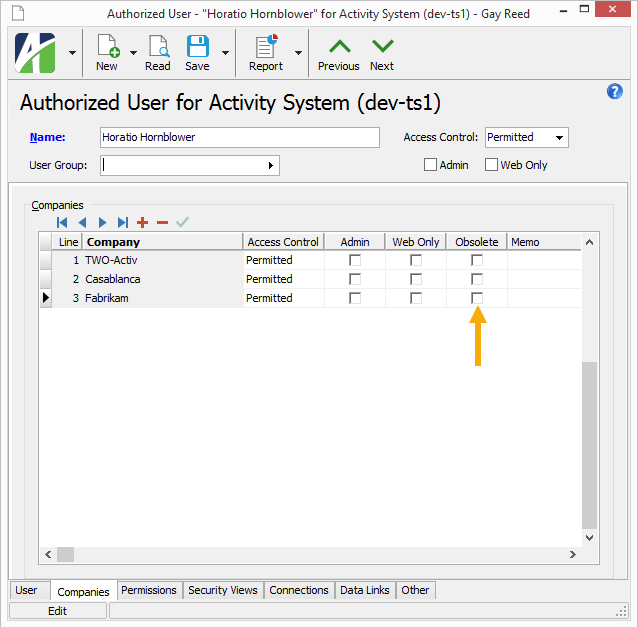Switch to the Permissions tab
The width and height of the screenshot is (638, 627).
149,590
